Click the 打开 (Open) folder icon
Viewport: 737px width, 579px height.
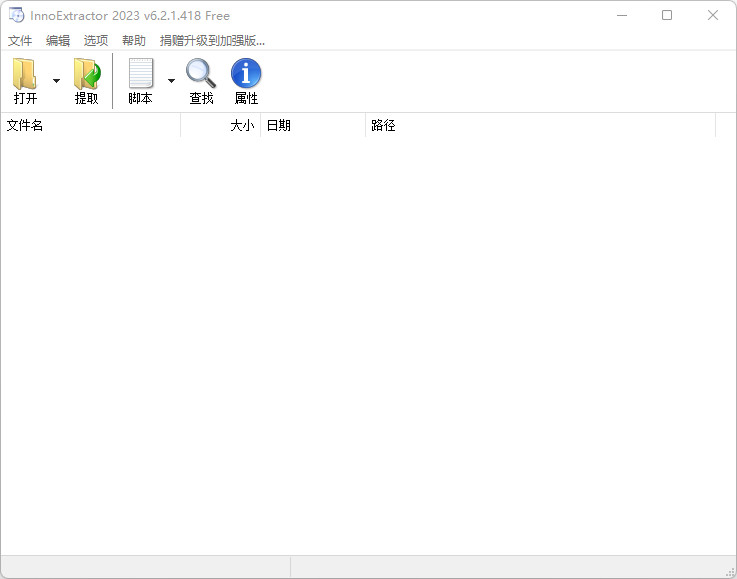[25, 74]
